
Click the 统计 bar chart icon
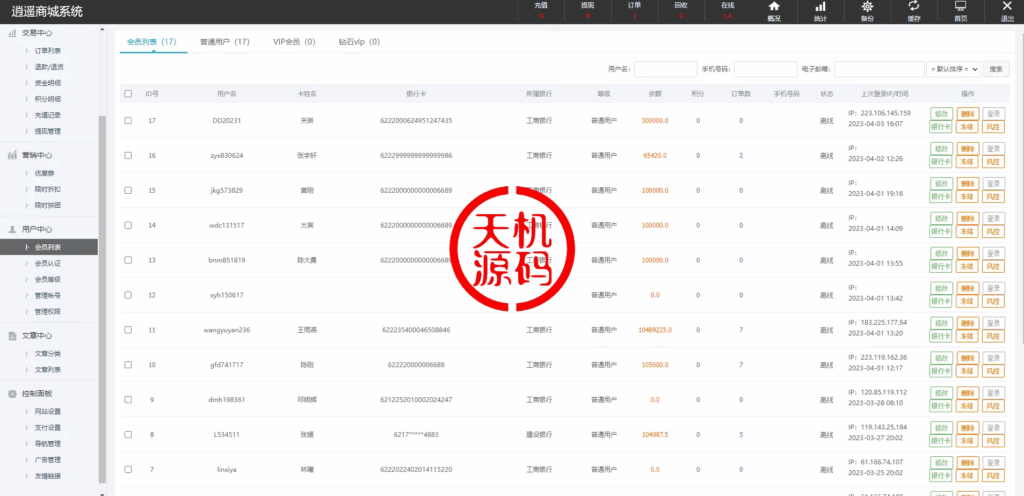pyautogui.click(x=820, y=11)
